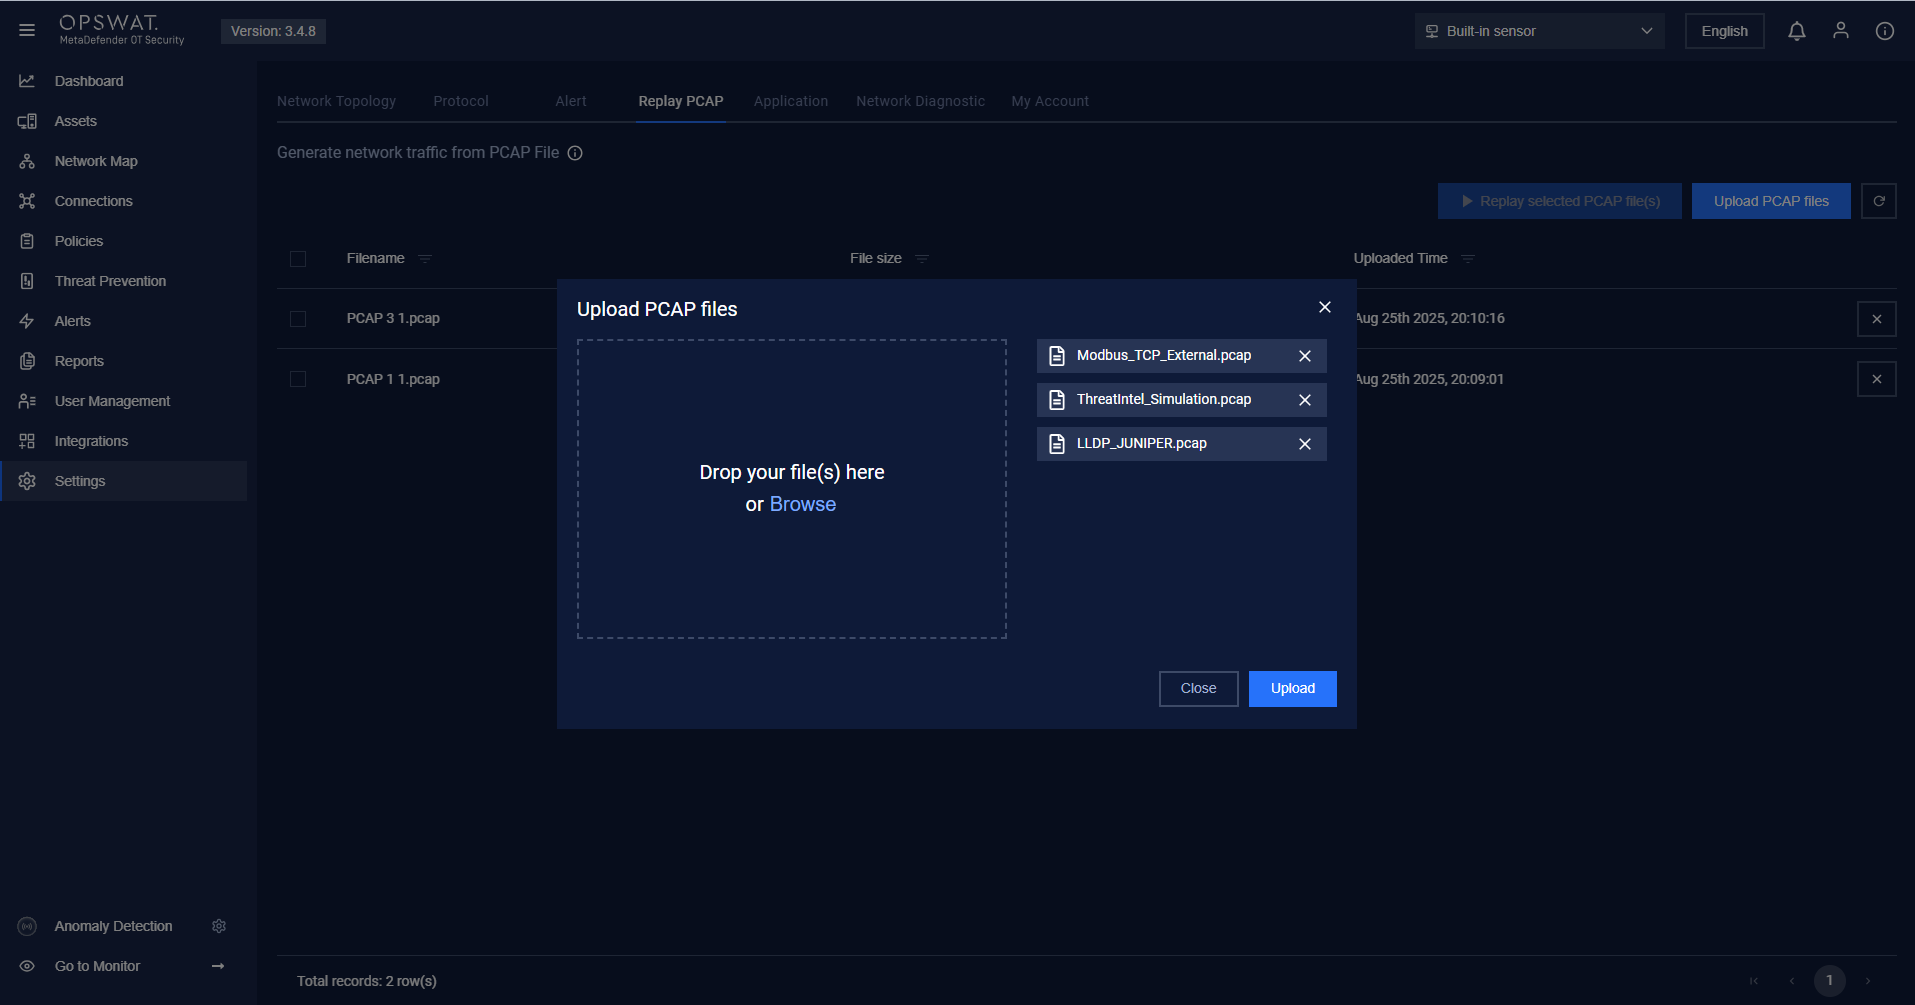Delete the PCAP 3 1.pcap row

[1877, 319]
